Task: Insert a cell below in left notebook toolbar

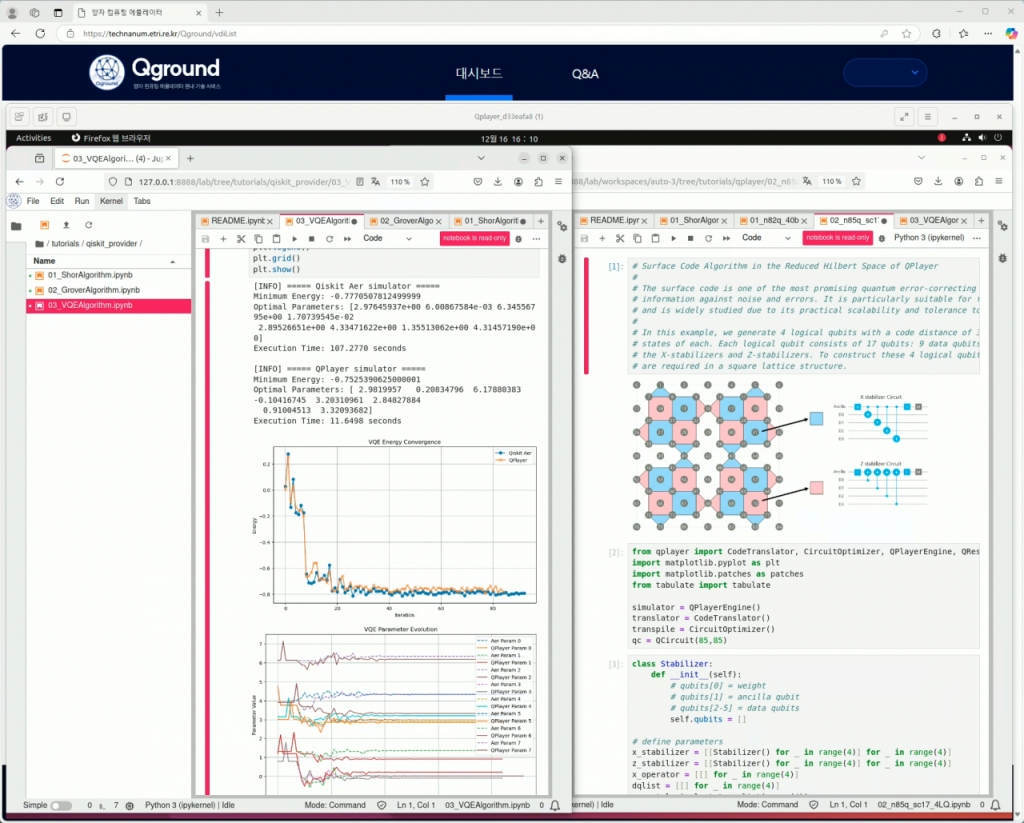Action: [x=223, y=239]
